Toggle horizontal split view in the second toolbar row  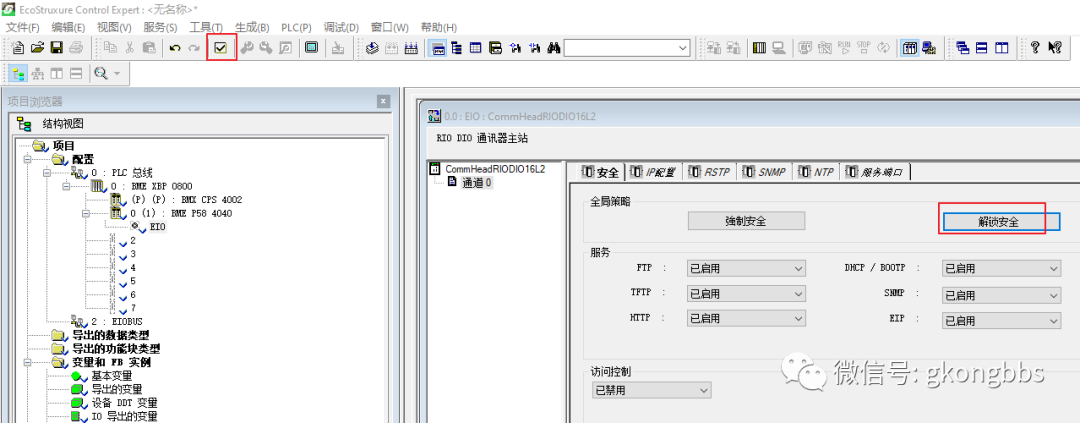point(76,73)
